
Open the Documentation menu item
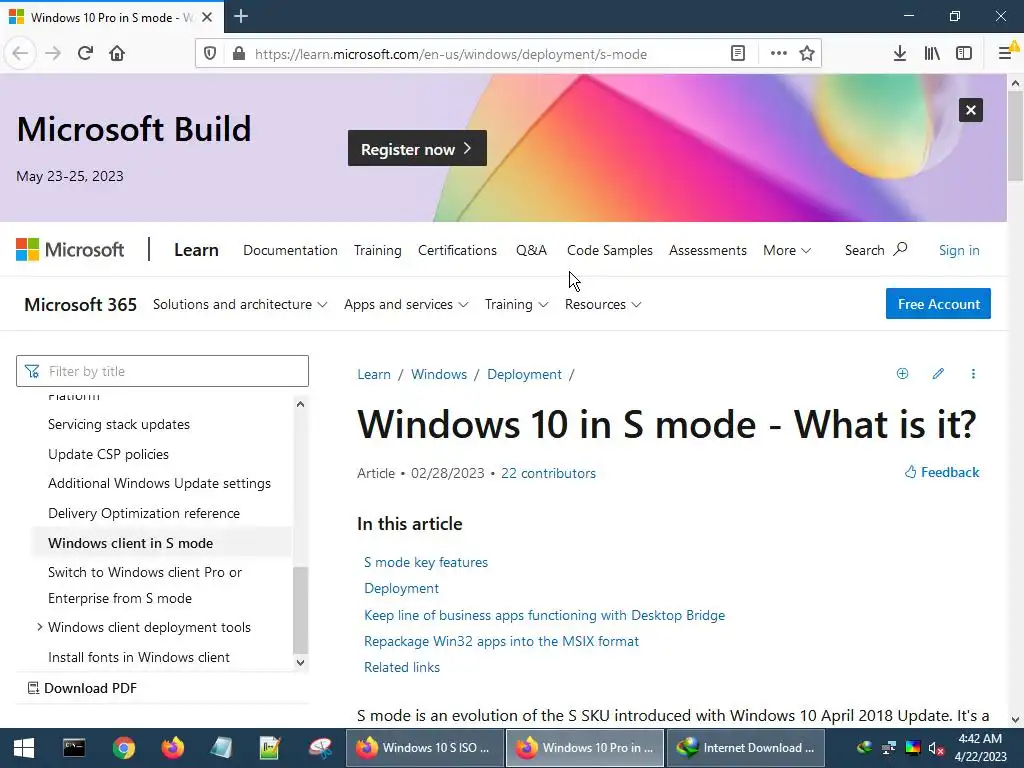(290, 250)
